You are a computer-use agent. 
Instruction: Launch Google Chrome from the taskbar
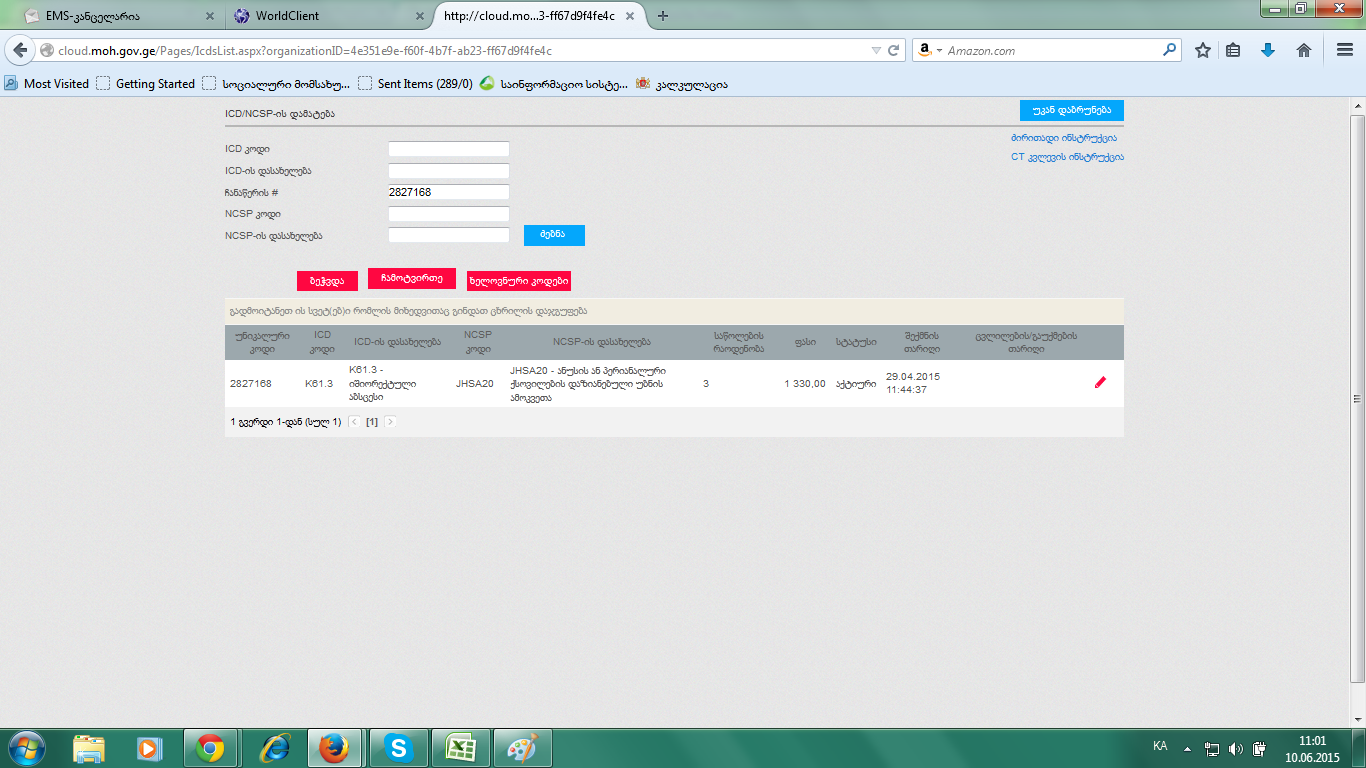(210, 748)
